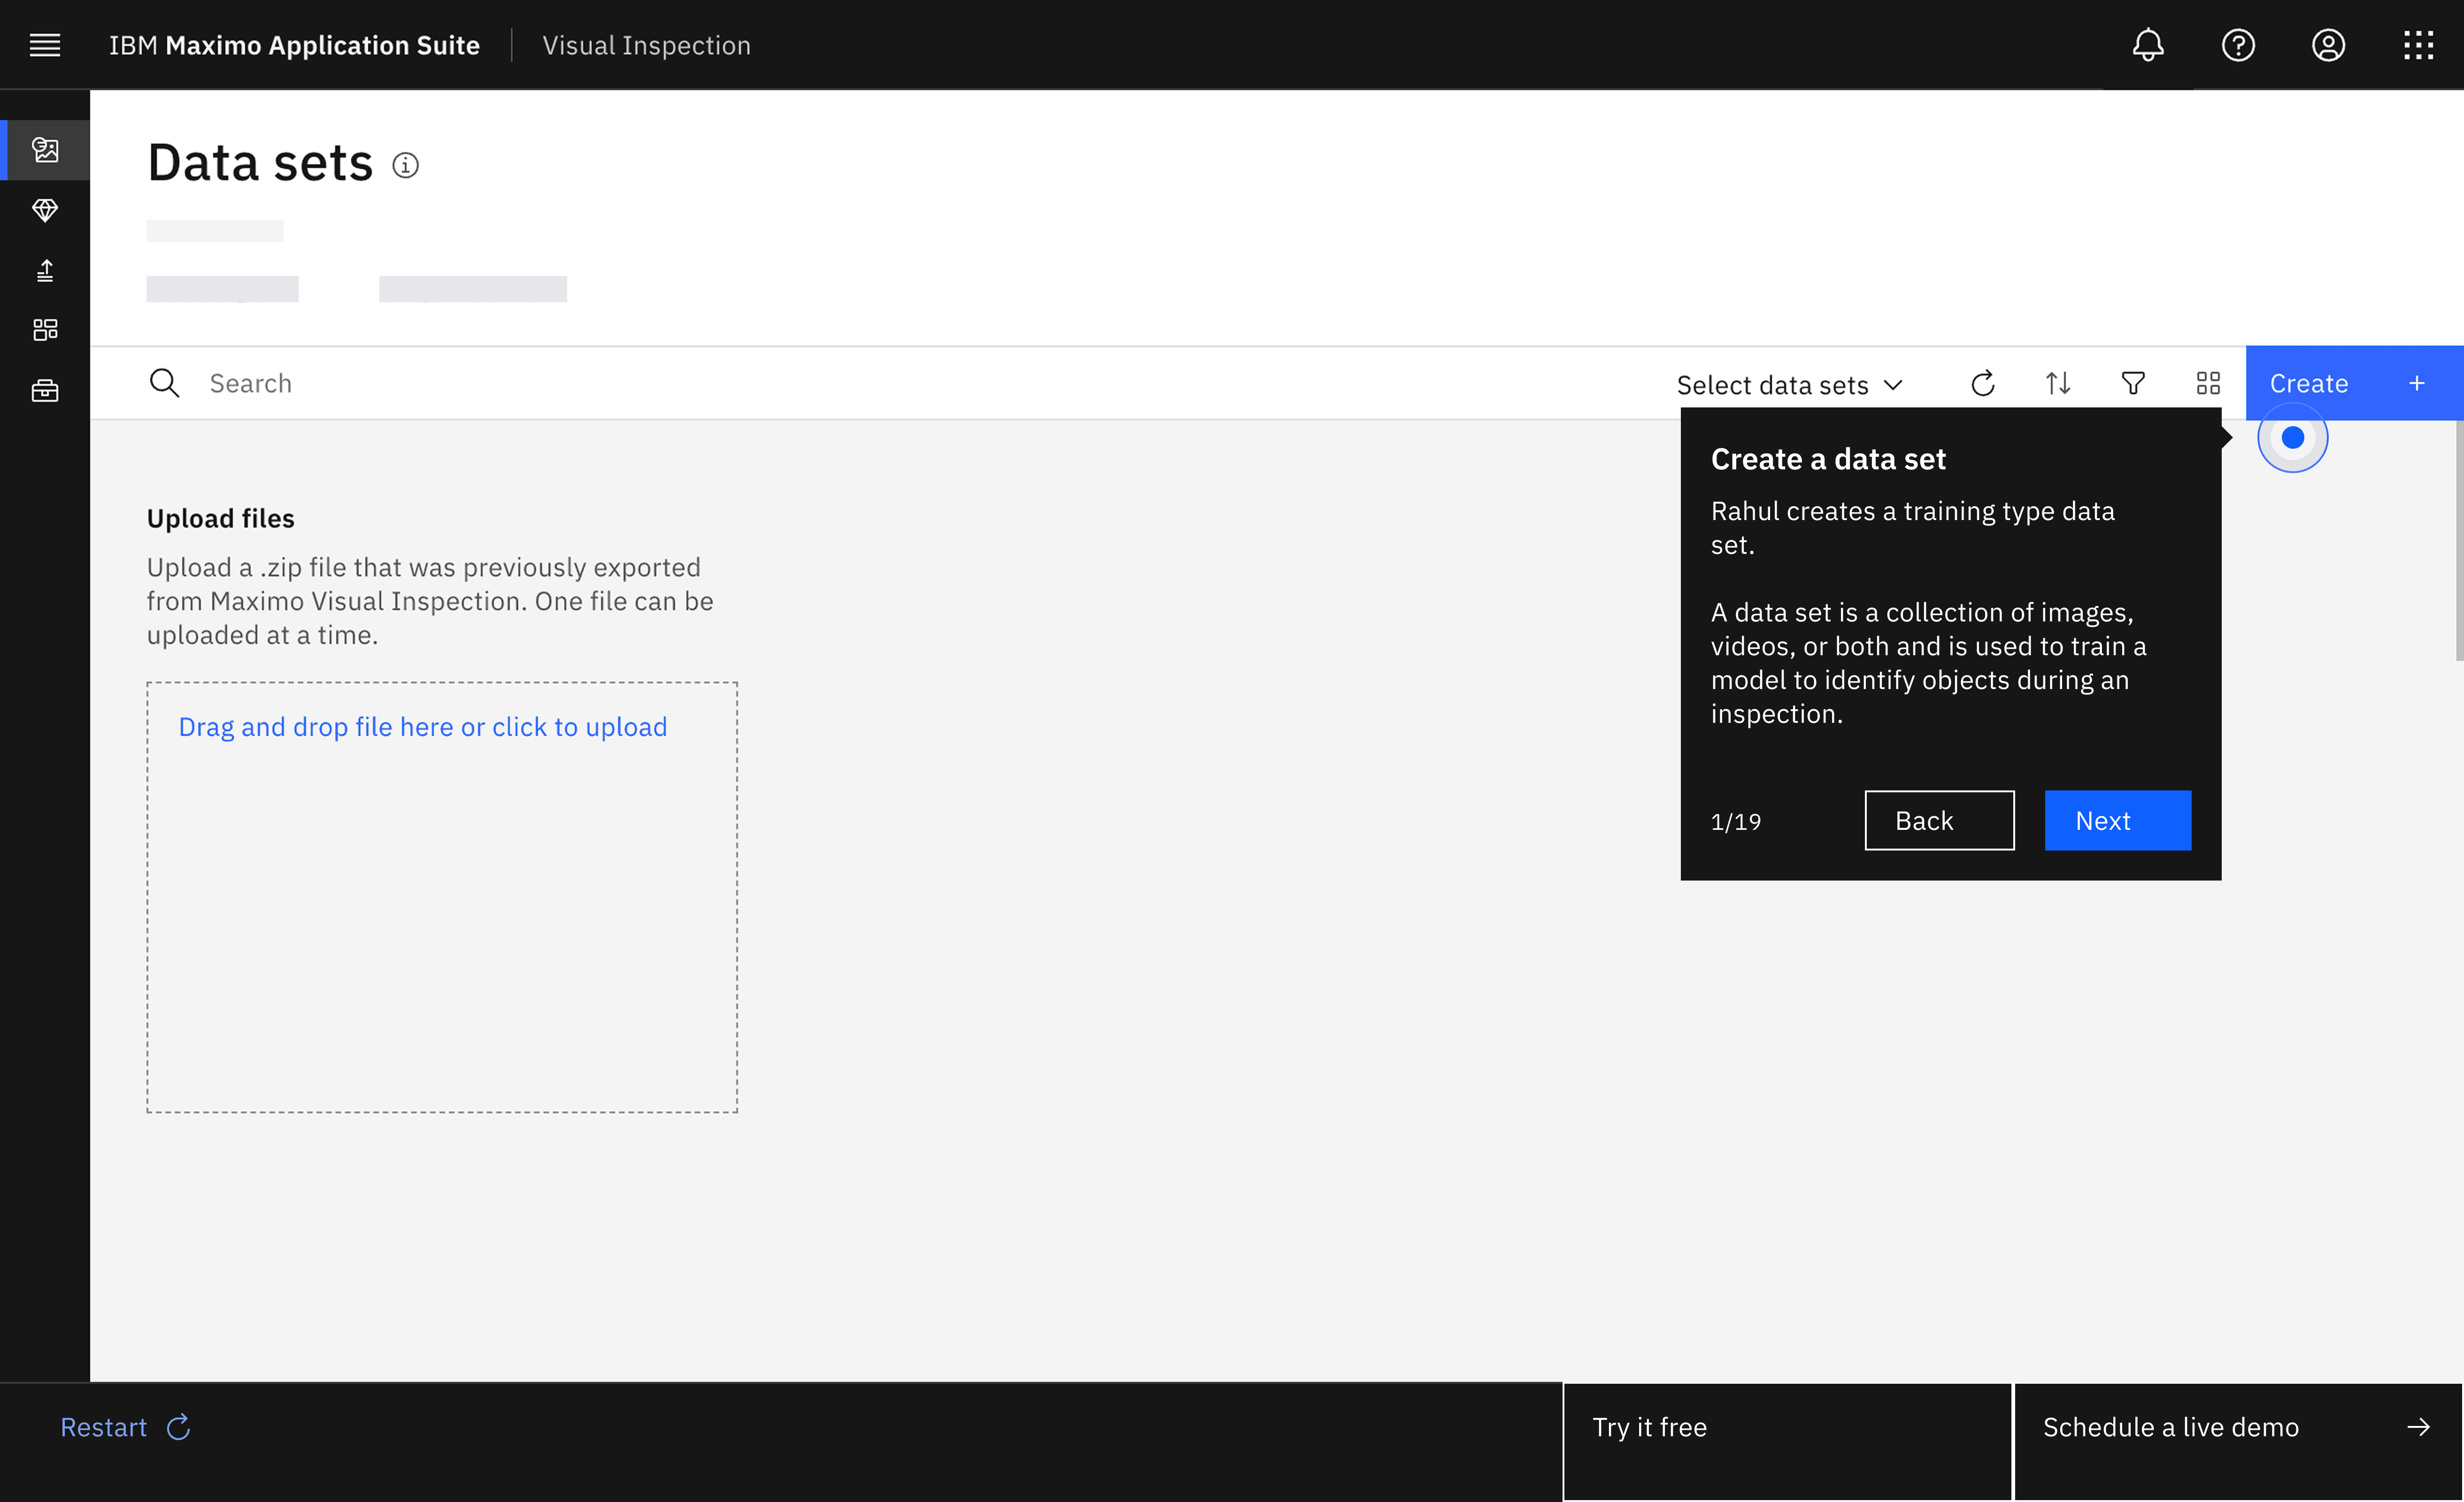Click the sort arrows icon
The height and width of the screenshot is (1502, 2464).
[x=2058, y=383]
